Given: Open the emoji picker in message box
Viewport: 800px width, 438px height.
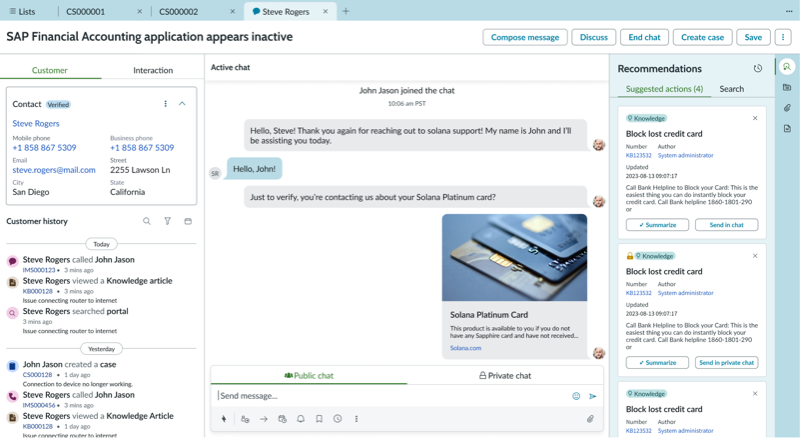Looking at the screenshot, I should [x=576, y=396].
